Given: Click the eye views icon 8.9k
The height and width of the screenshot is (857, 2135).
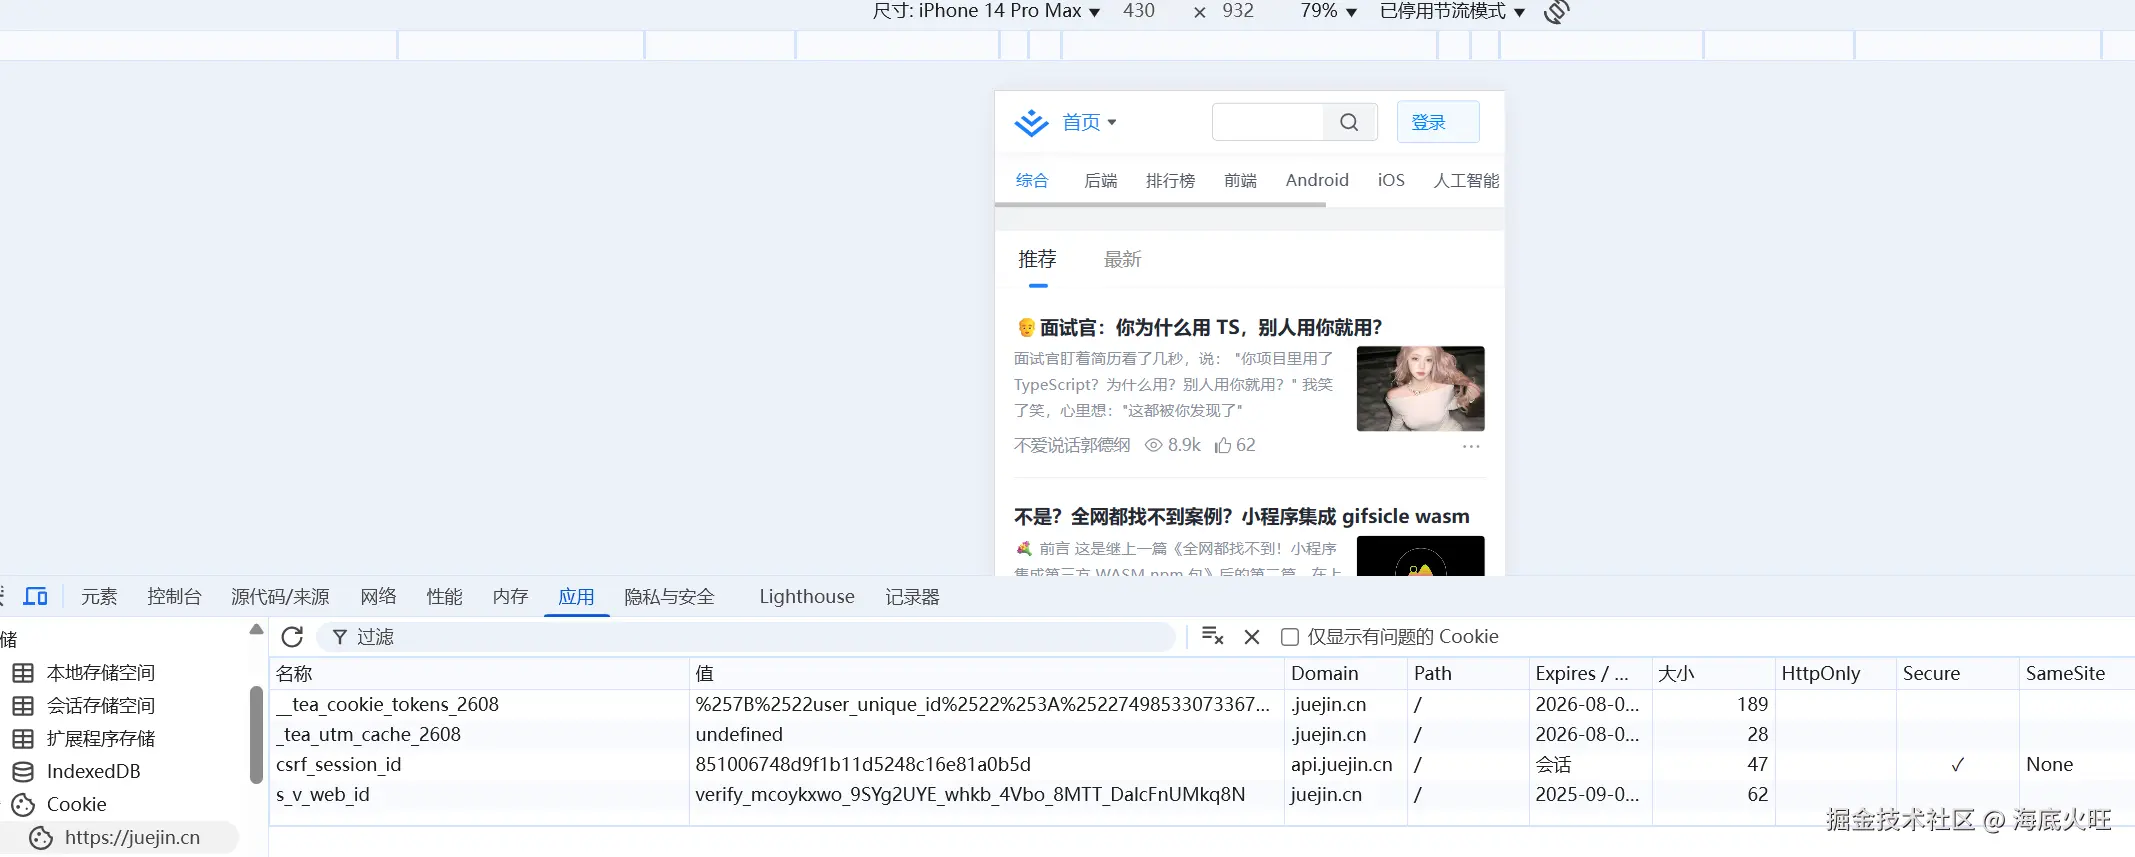Looking at the screenshot, I should 1153,445.
